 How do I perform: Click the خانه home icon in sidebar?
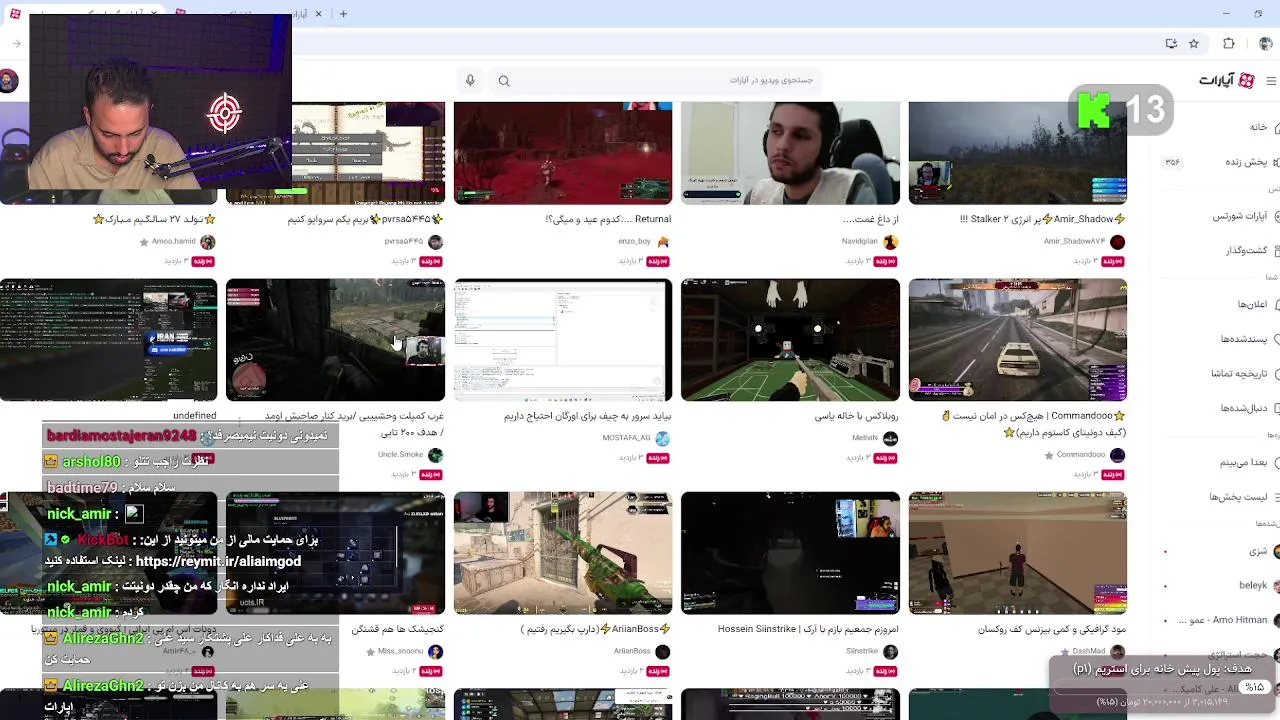click(x=1276, y=127)
